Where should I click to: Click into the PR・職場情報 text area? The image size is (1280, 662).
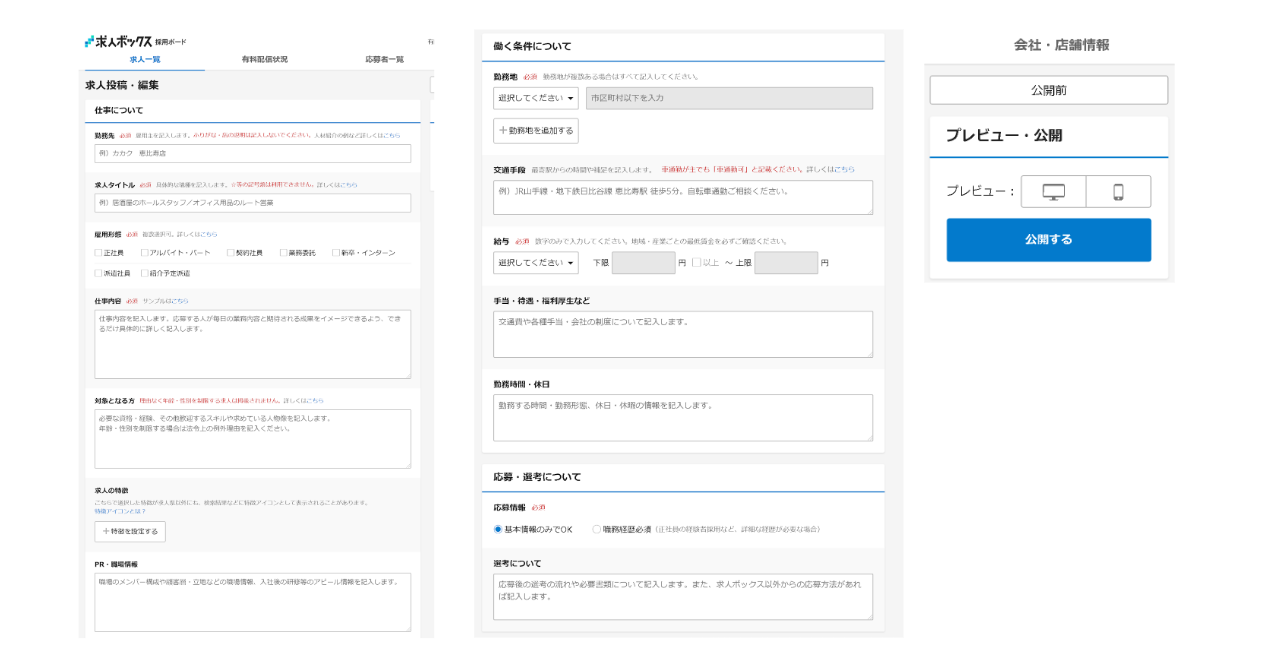point(252,602)
